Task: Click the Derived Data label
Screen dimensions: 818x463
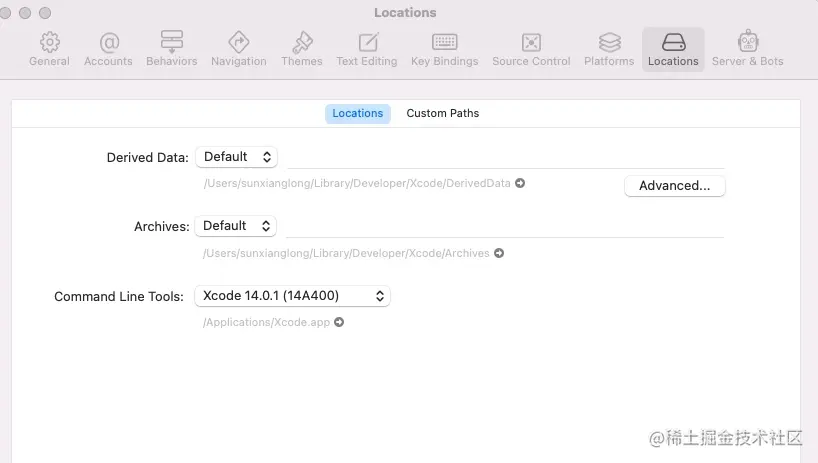Action: click(x=148, y=157)
